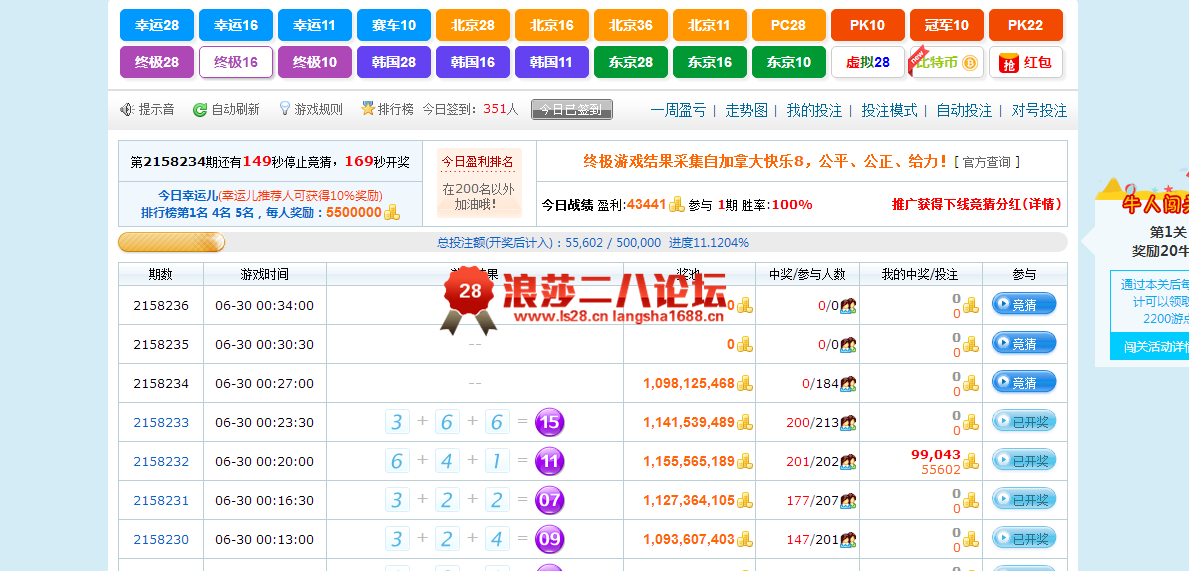Click 竞猜 button for period 2158236
Viewport: 1189px width, 571px height.
(1023, 305)
